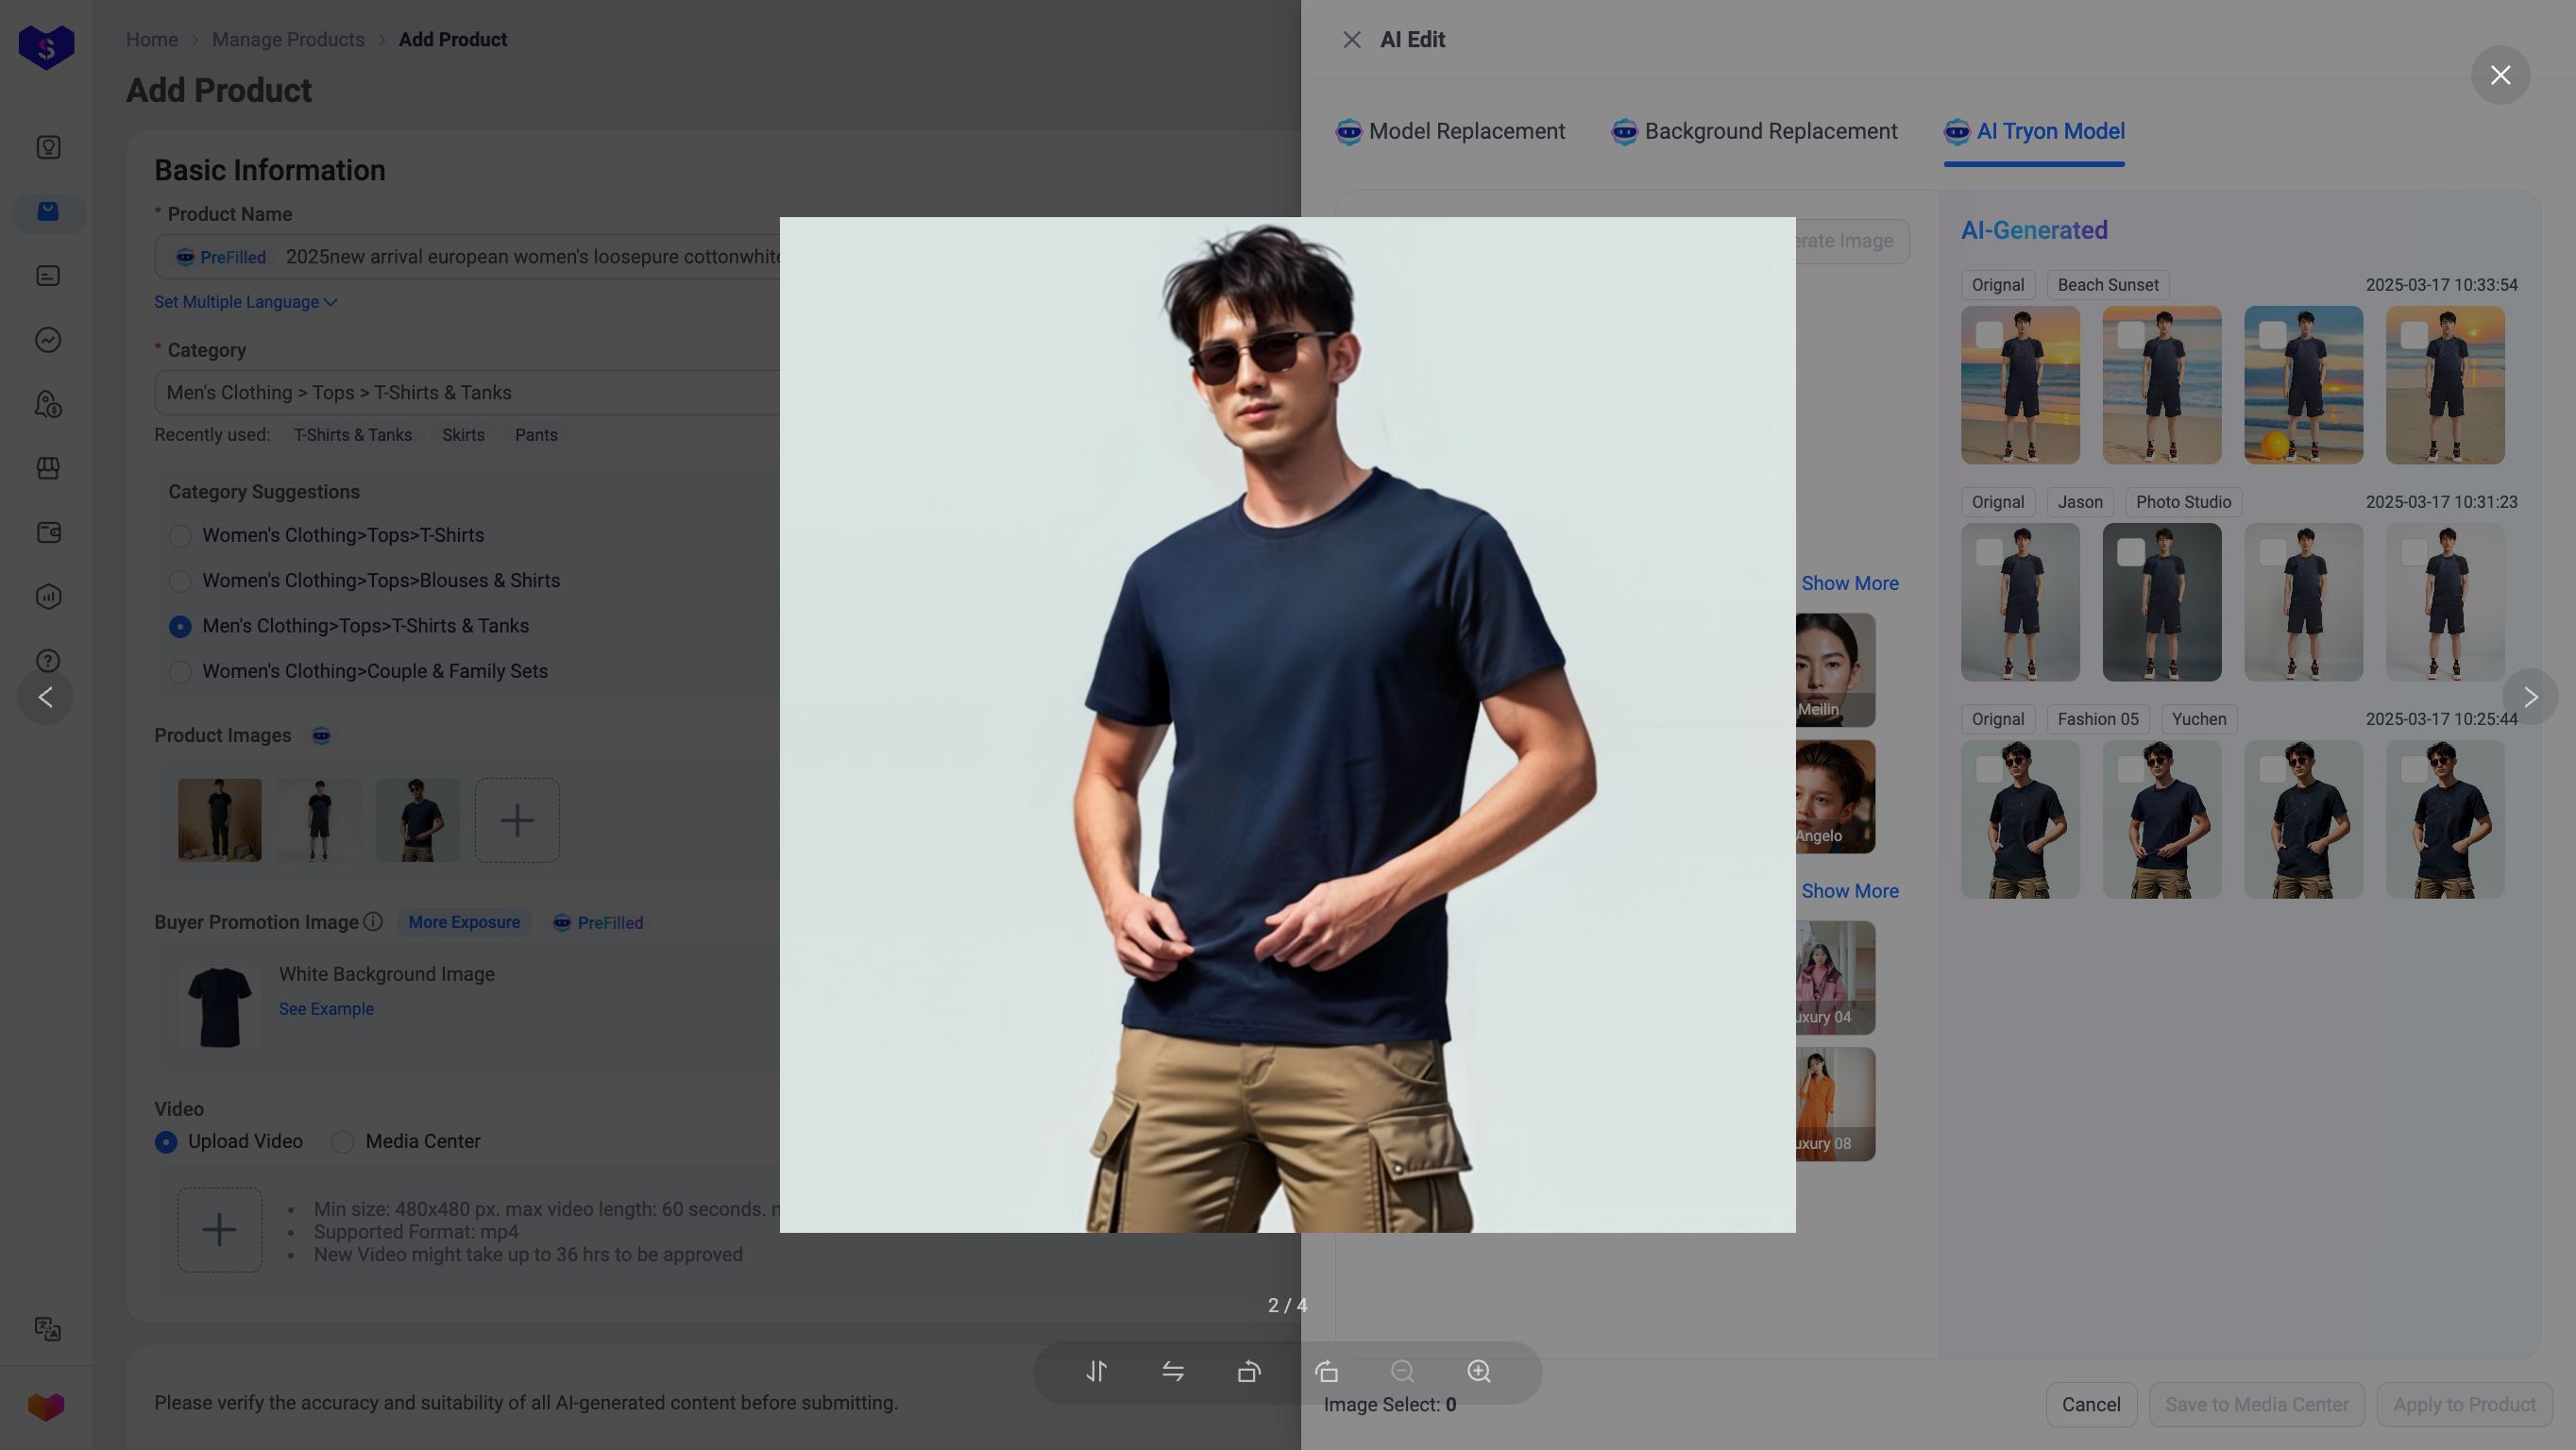This screenshot has width=2576, height=1450.
Task: Open the See Example link
Action: (x=325, y=1009)
